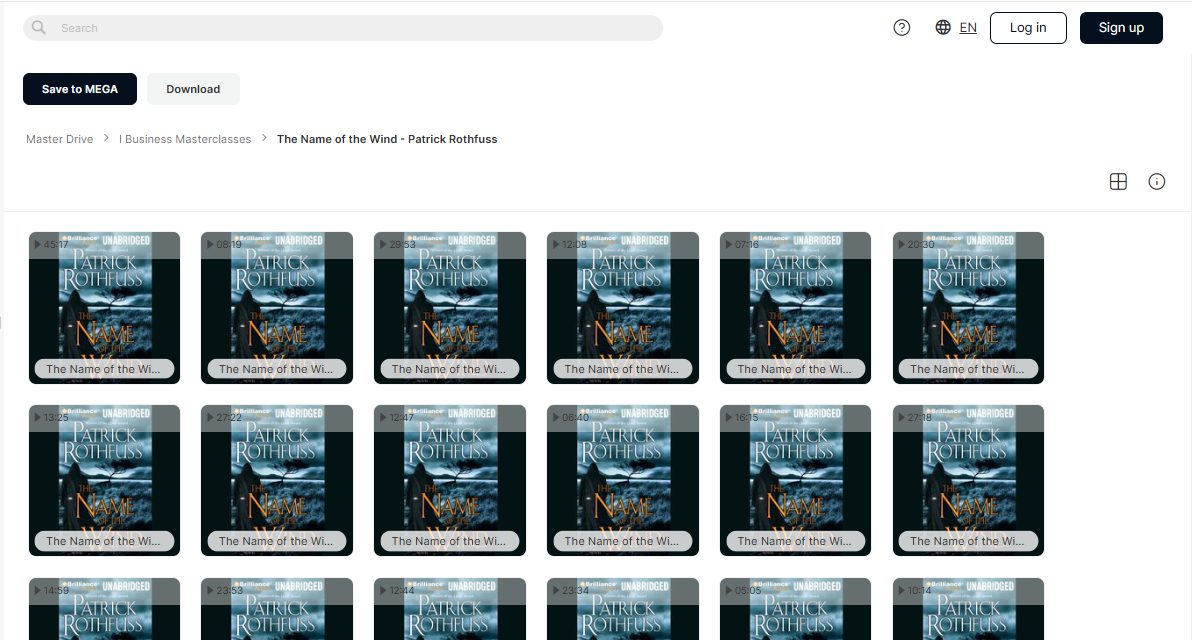Open the info panel icon
The height and width of the screenshot is (640, 1192).
(1156, 182)
